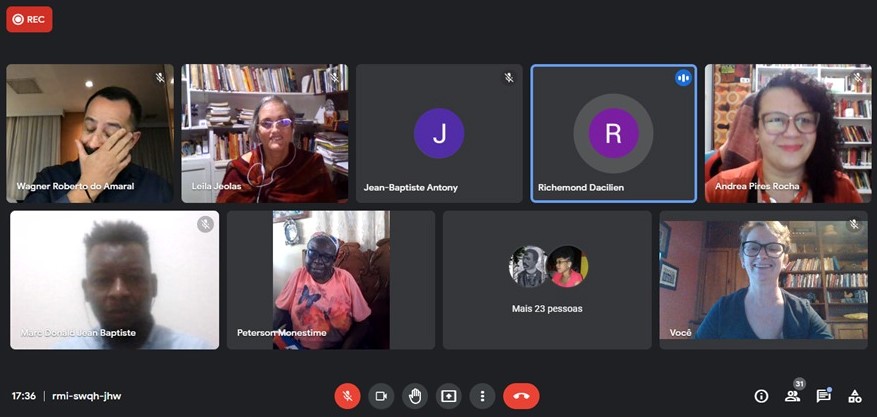Click the present screen icon
This screenshot has height=417, width=877.
(x=449, y=396)
